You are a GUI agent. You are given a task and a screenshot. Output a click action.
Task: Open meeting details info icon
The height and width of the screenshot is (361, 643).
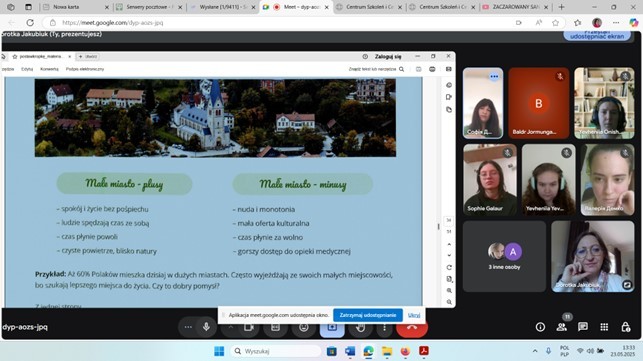pos(540,327)
